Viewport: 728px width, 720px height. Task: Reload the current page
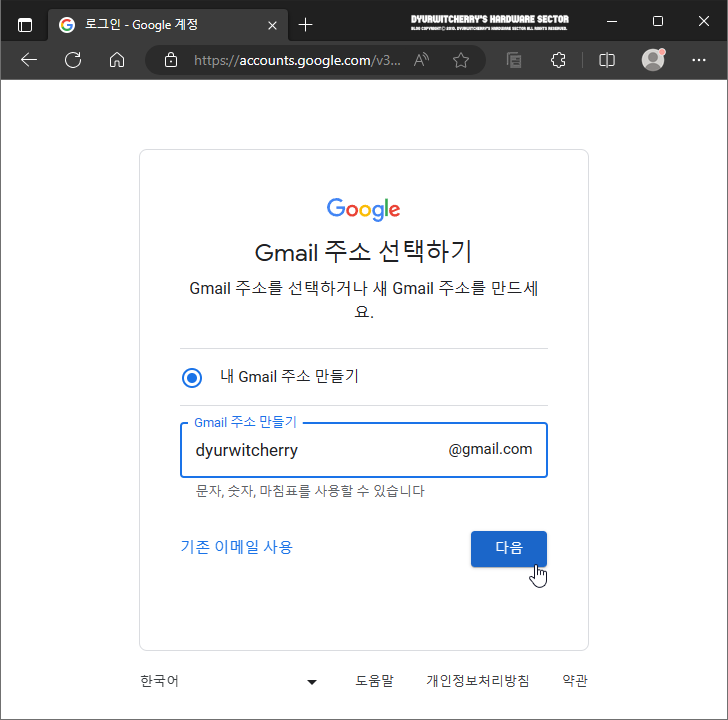coord(73,60)
